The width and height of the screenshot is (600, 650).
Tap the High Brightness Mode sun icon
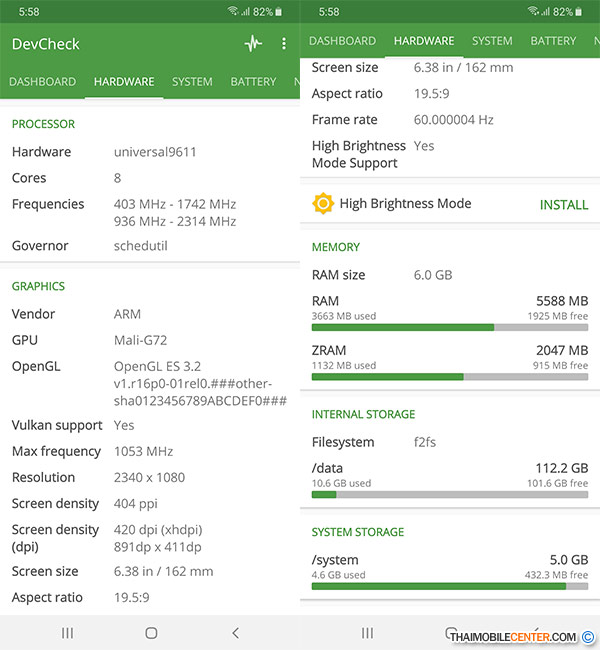tap(322, 204)
